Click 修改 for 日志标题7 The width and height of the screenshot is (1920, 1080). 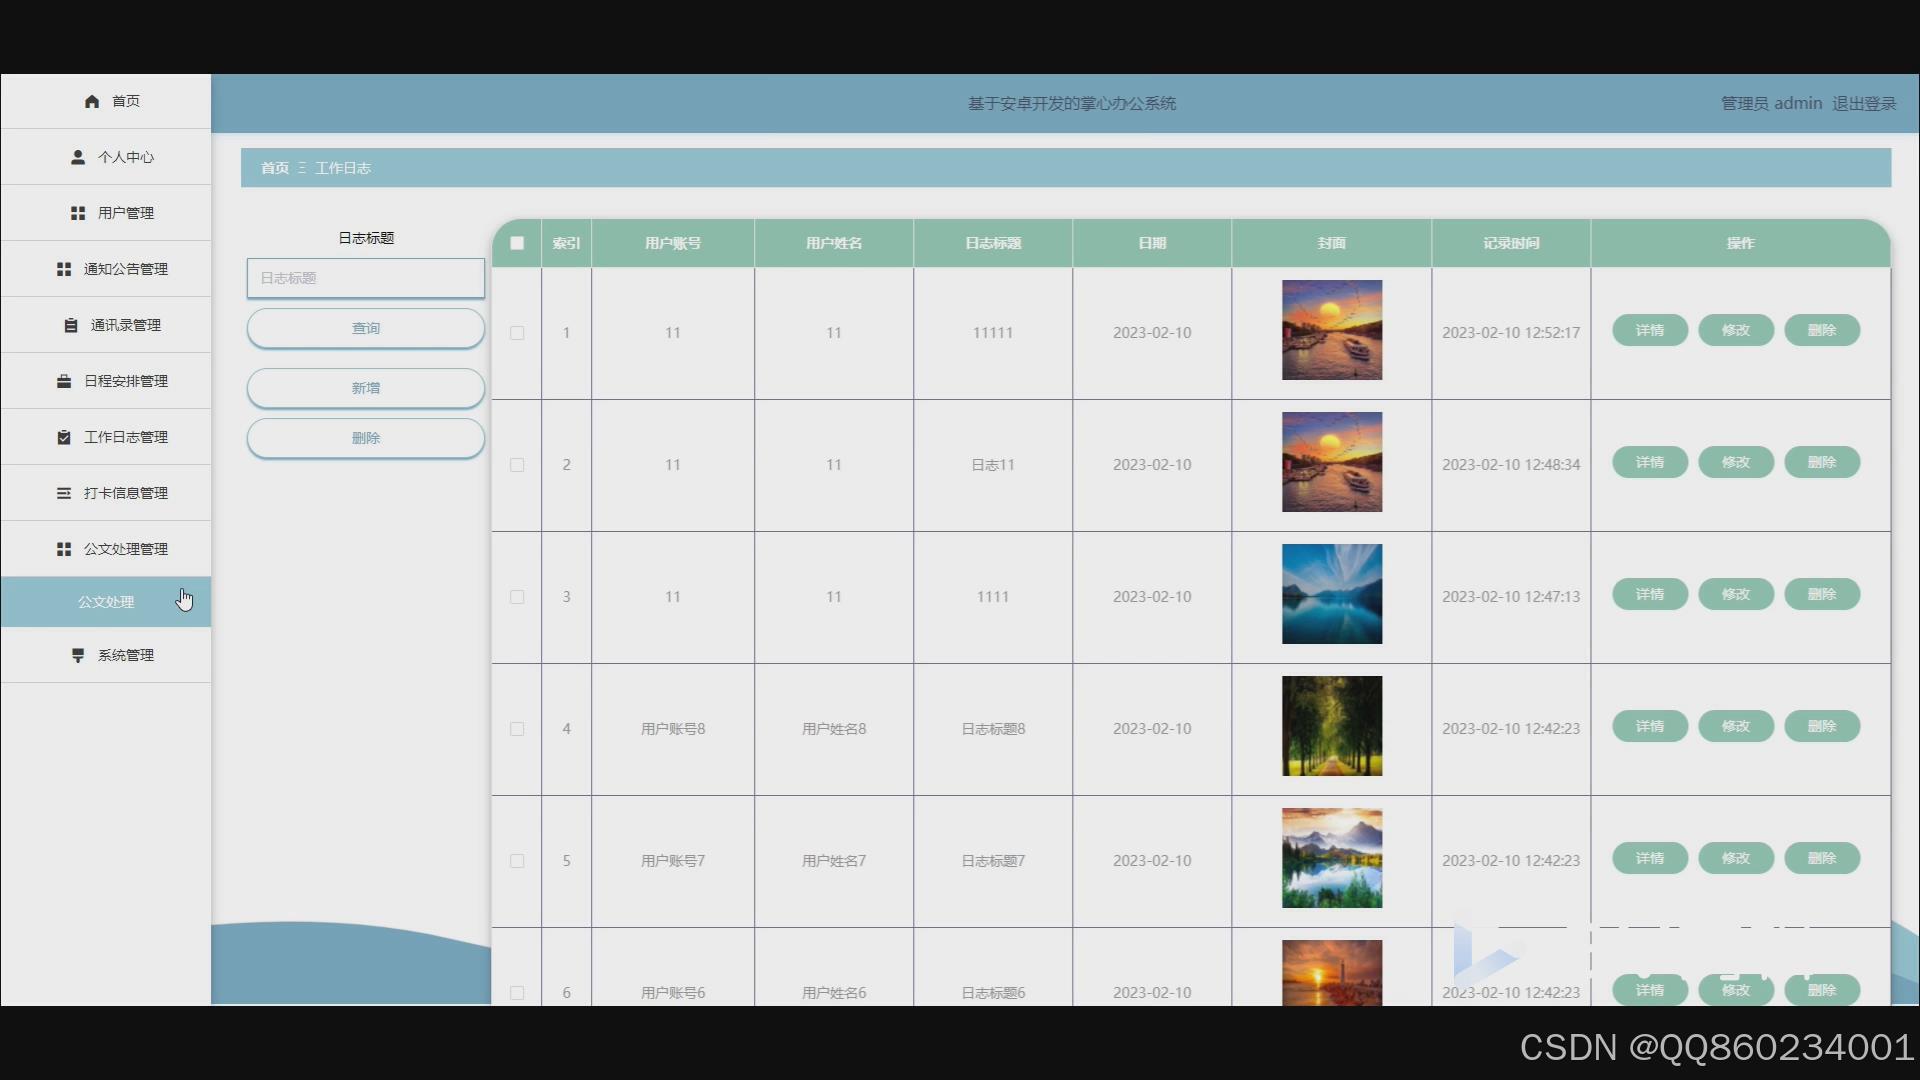(1736, 858)
